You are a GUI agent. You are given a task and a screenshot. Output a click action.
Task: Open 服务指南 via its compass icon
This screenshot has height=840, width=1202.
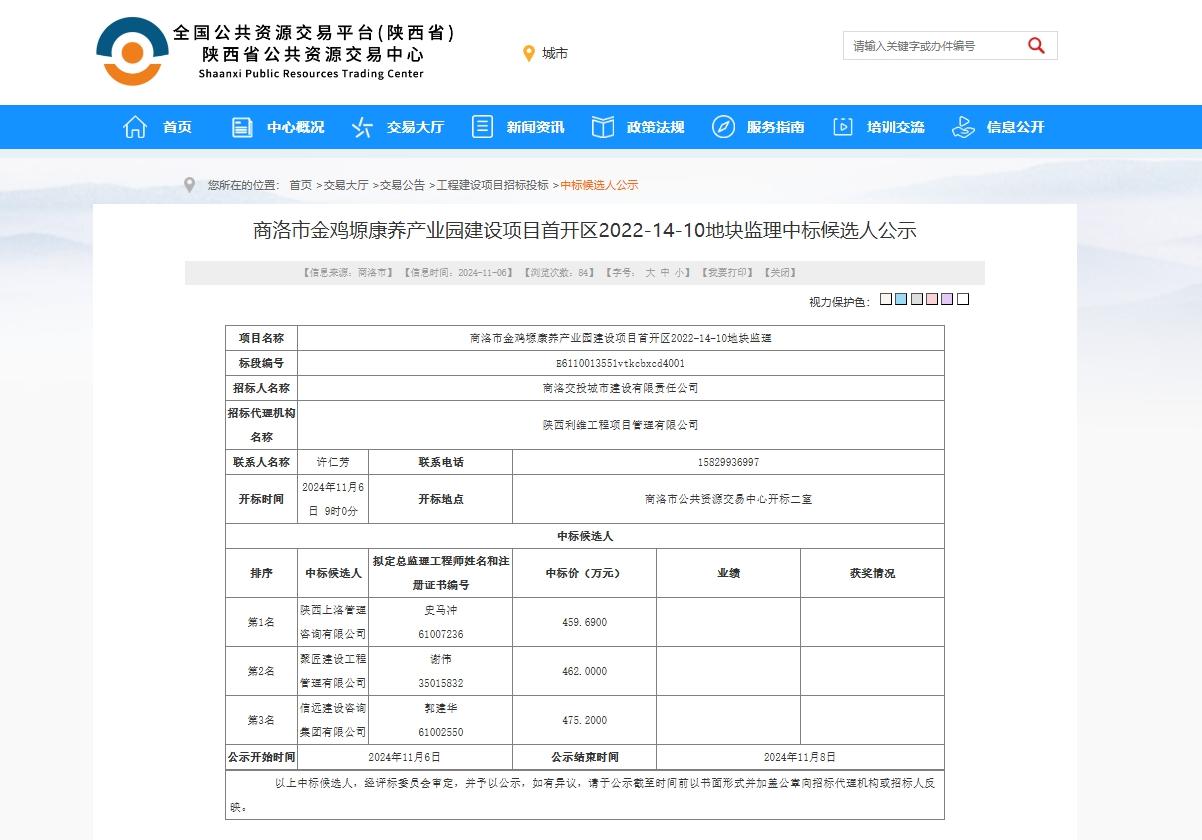723,127
